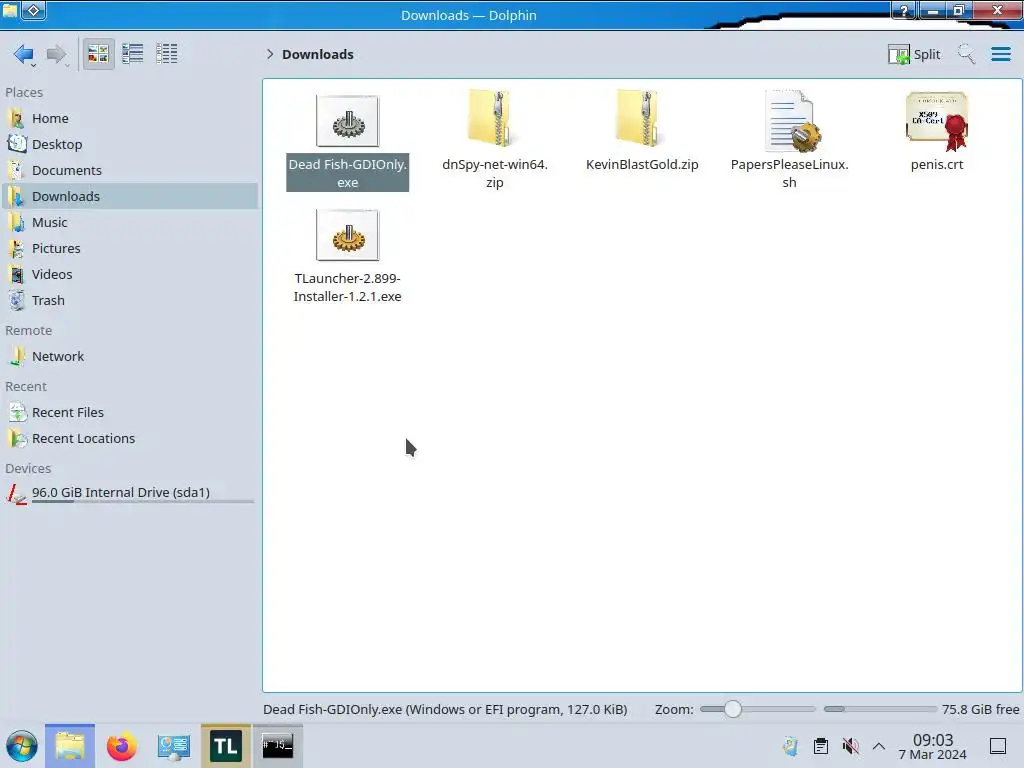Select TLauncher-2.899-Installer-1.2.1.exe icon

(x=347, y=235)
